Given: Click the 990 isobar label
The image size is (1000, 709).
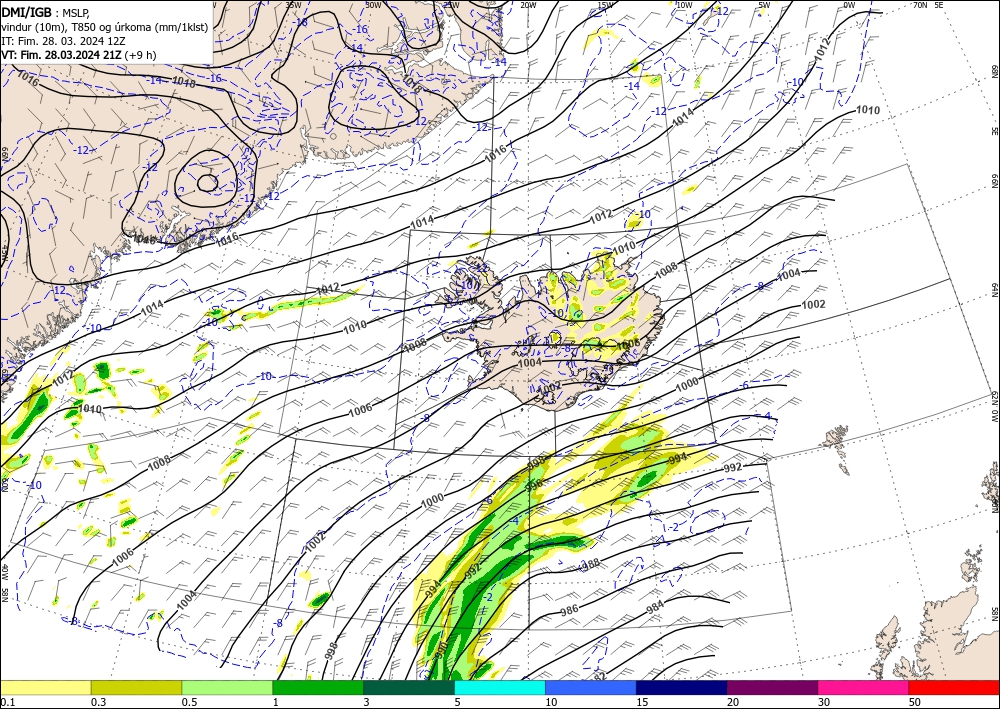Looking at the screenshot, I should point(441,650).
